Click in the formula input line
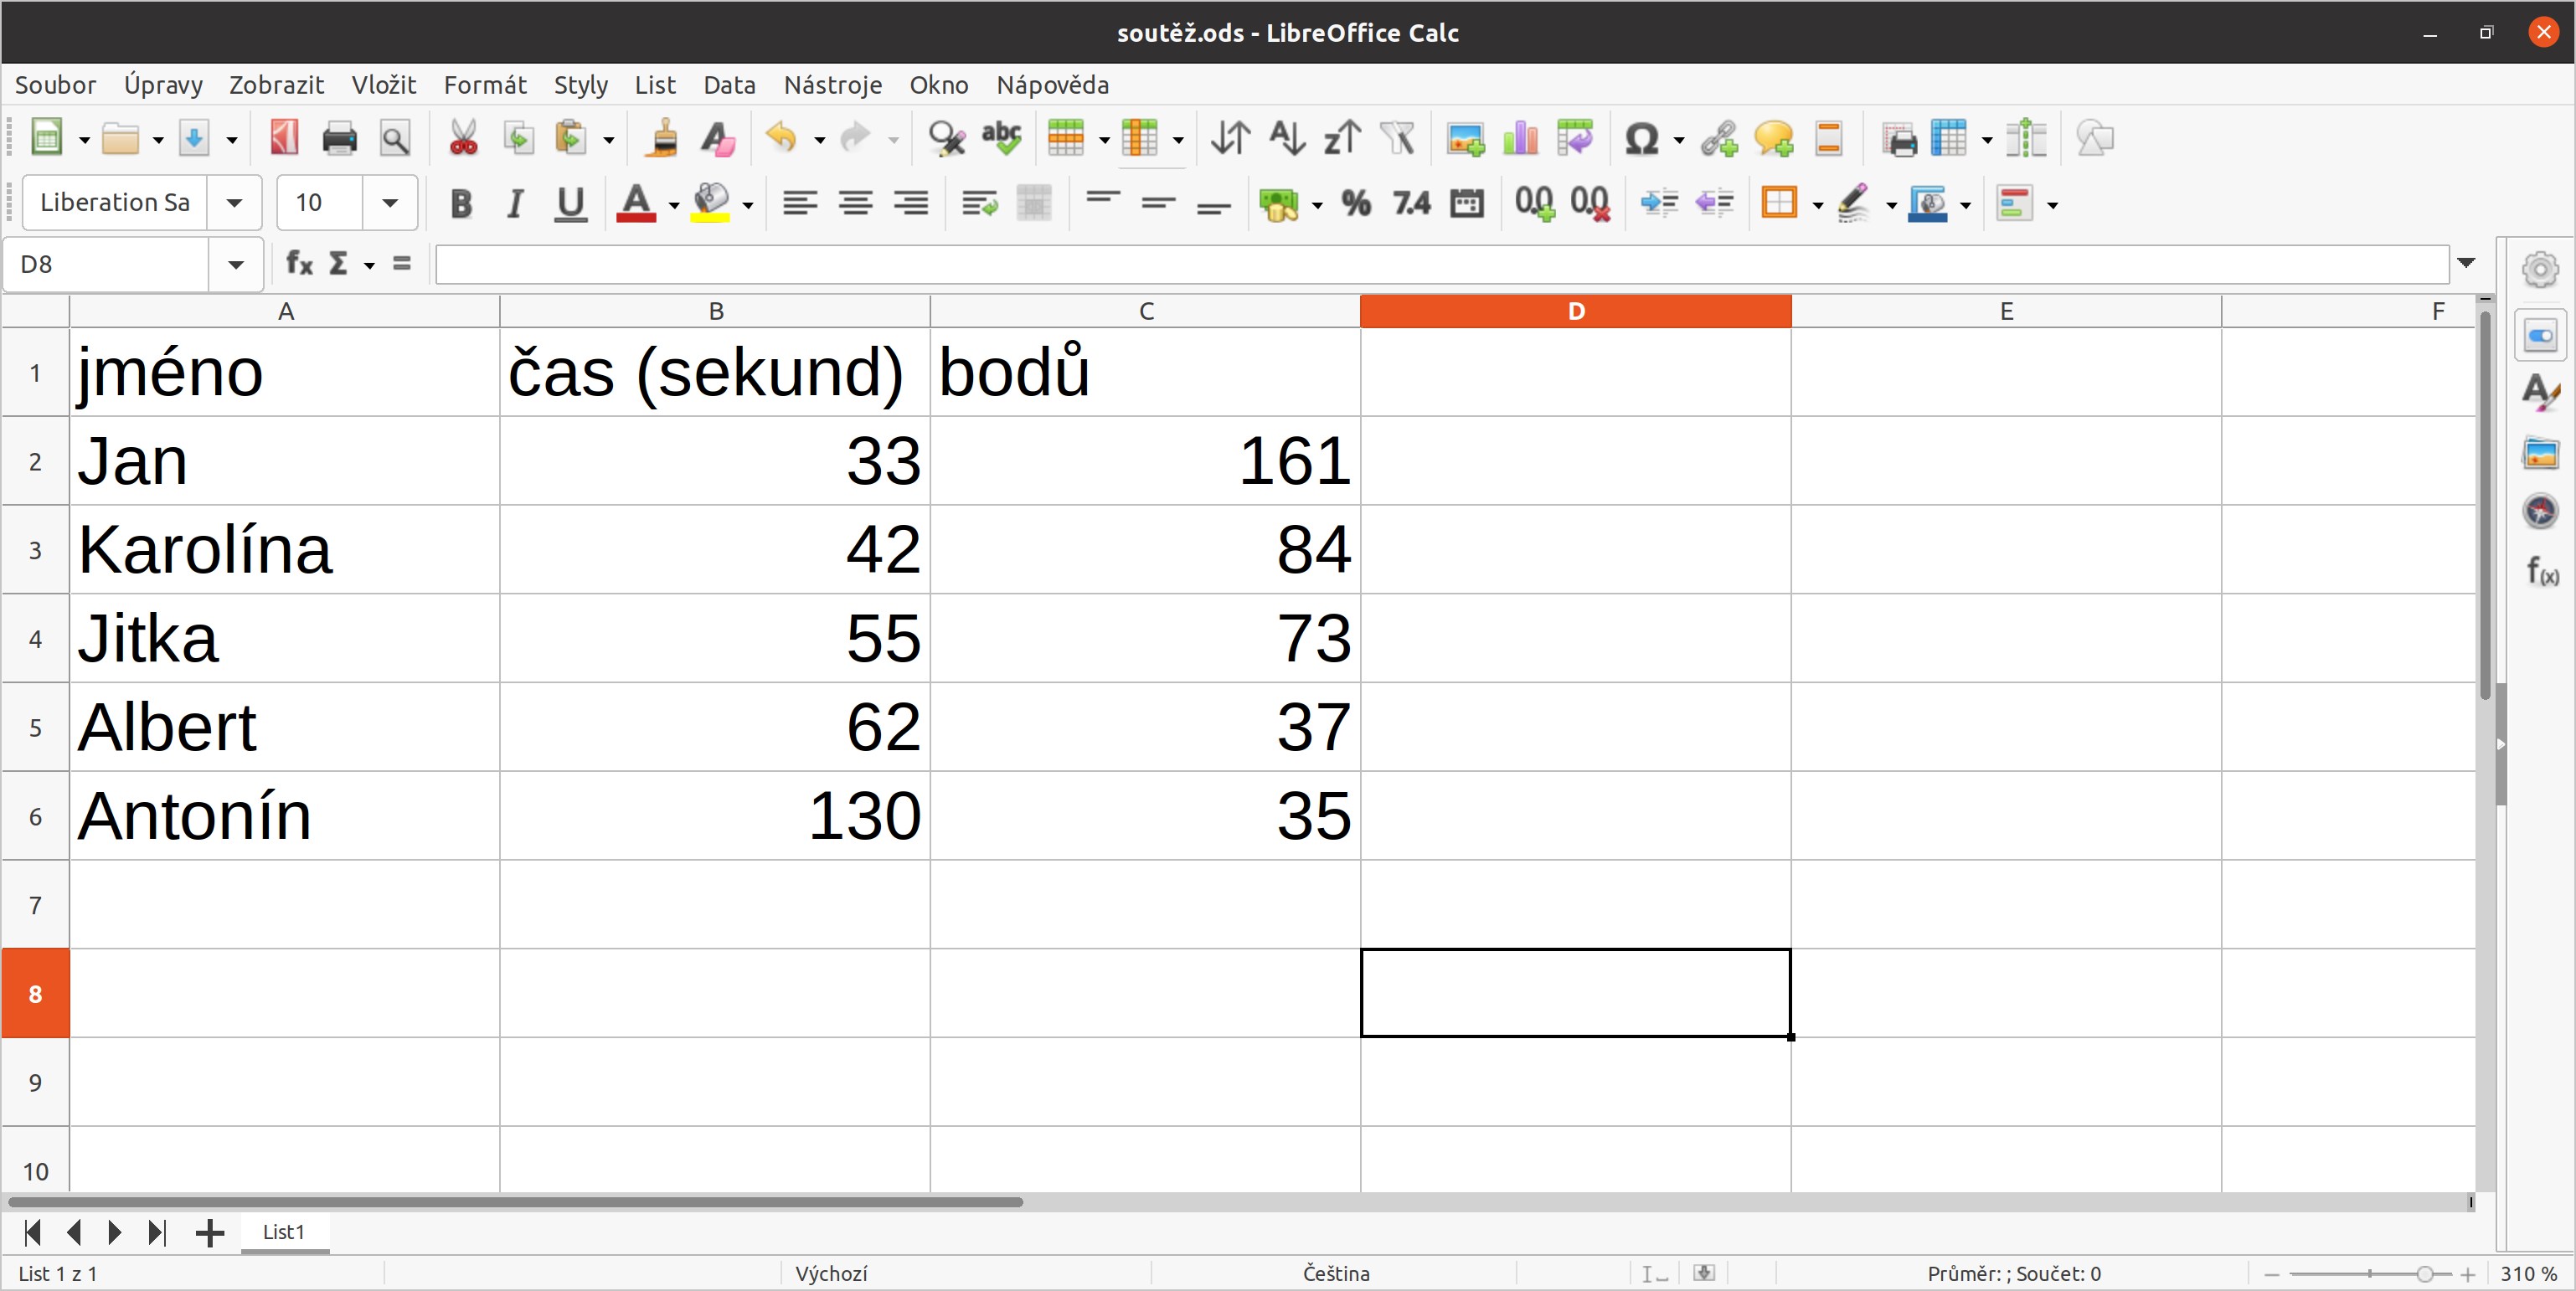Viewport: 2576px width, 1291px height. 1442,264
